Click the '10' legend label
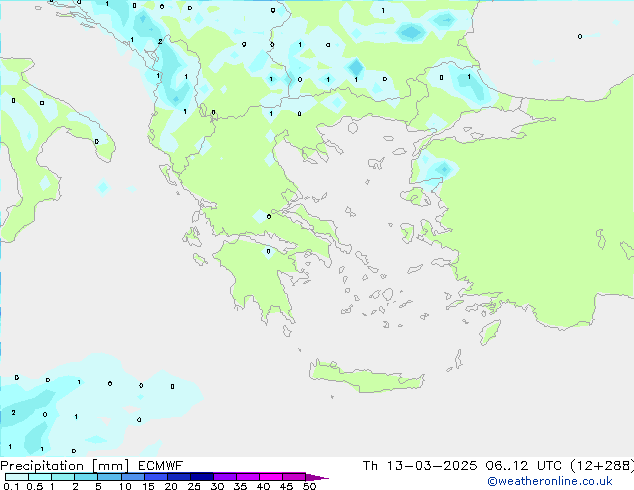The width and height of the screenshot is (634, 490). tap(125, 486)
